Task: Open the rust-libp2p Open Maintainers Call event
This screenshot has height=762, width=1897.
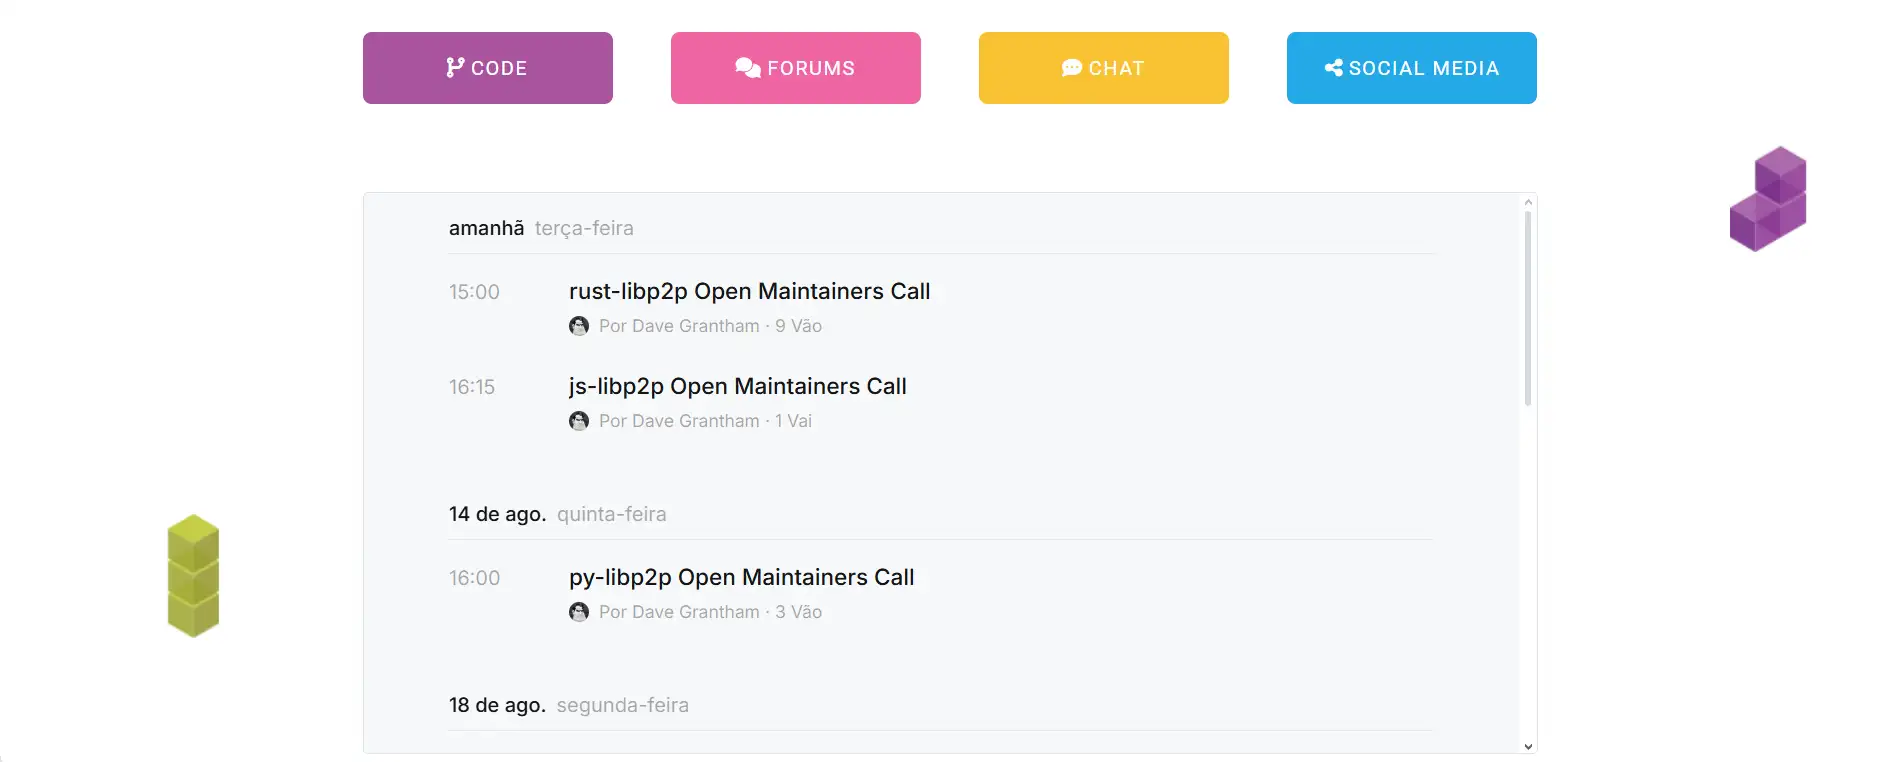Action: [x=749, y=291]
